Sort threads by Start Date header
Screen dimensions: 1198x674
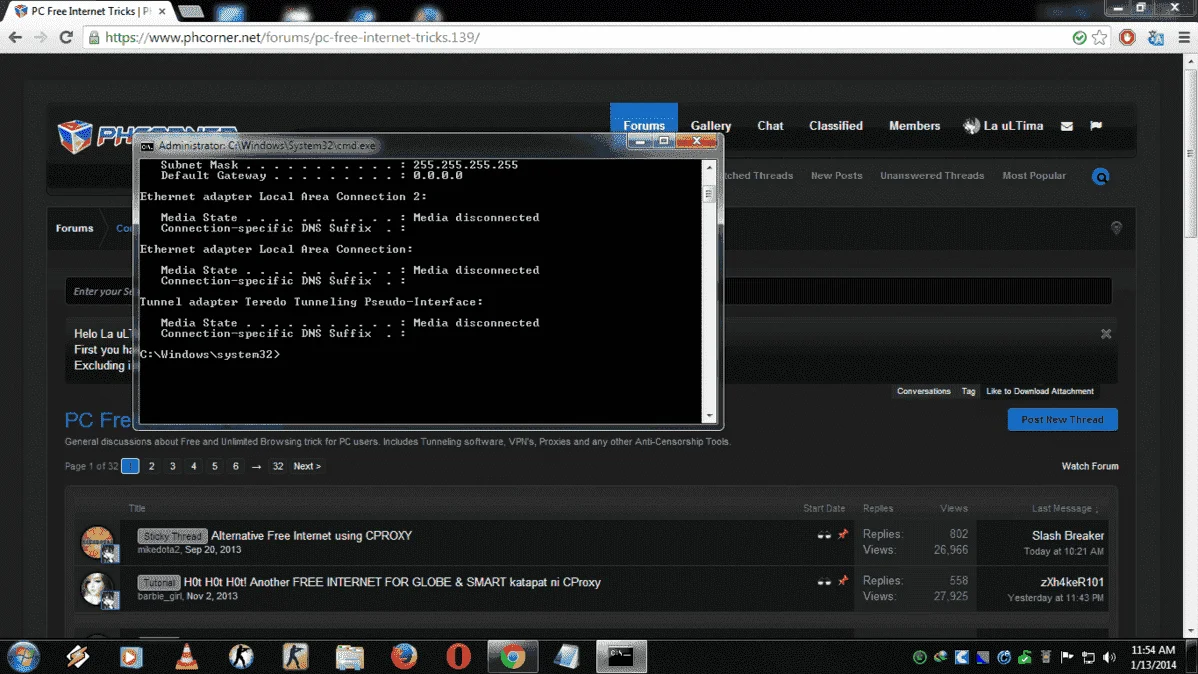click(824, 508)
